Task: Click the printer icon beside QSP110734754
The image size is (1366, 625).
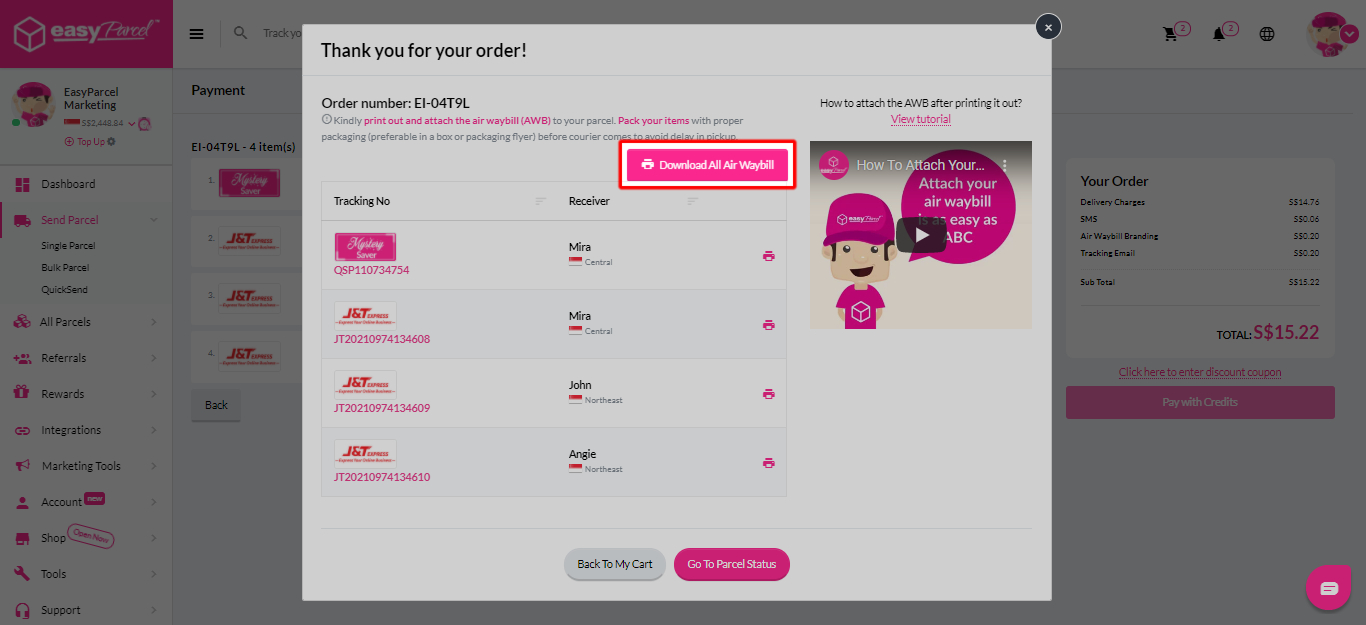Action: pos(768,255)
